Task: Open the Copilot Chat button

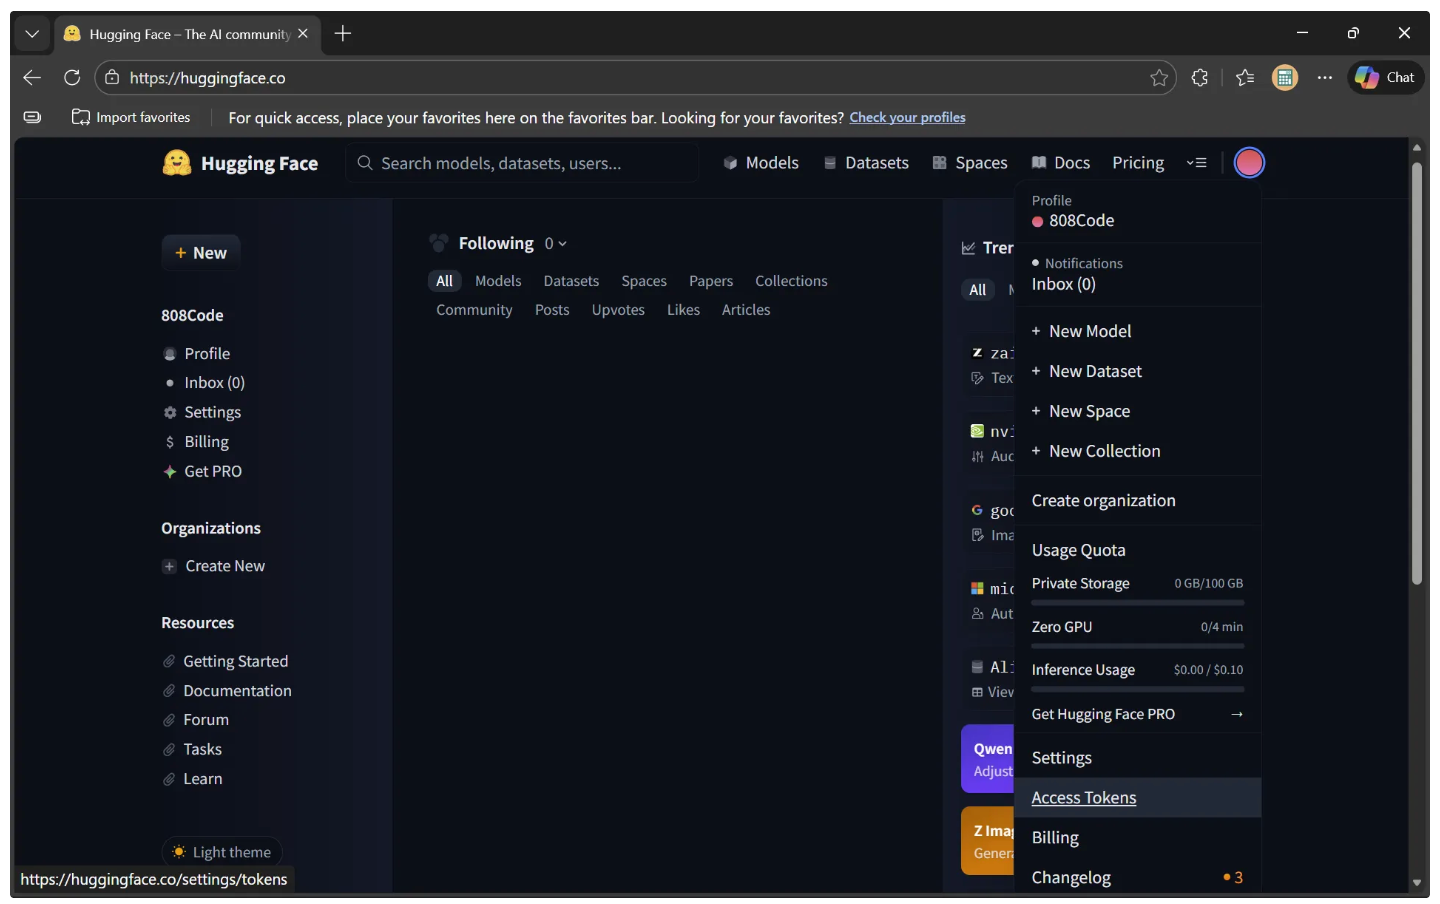Action: tap(1386, 77)
